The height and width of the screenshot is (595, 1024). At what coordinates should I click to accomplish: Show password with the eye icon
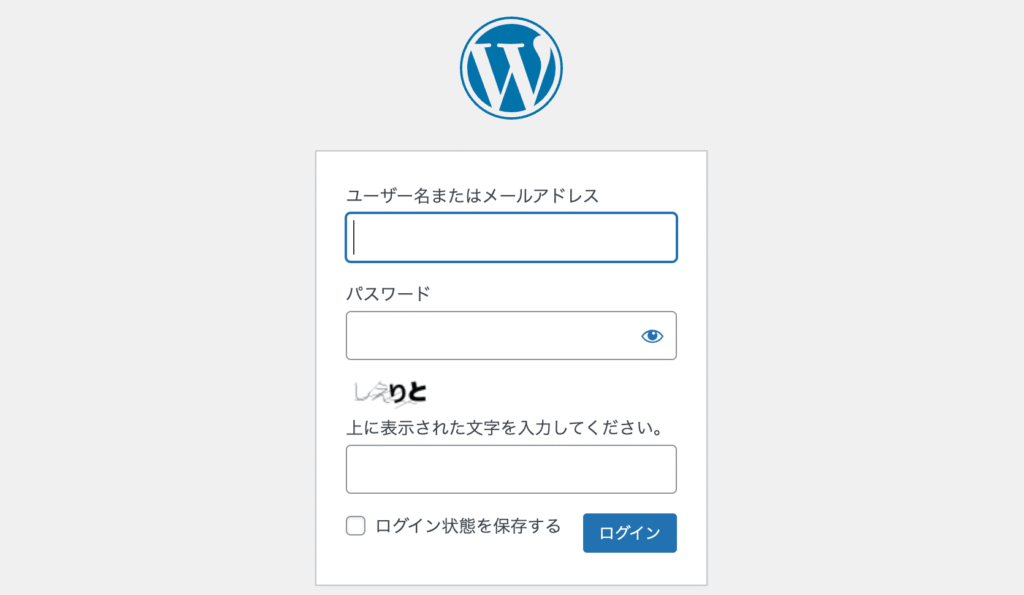pyautogui.click(x=652, y=336)
